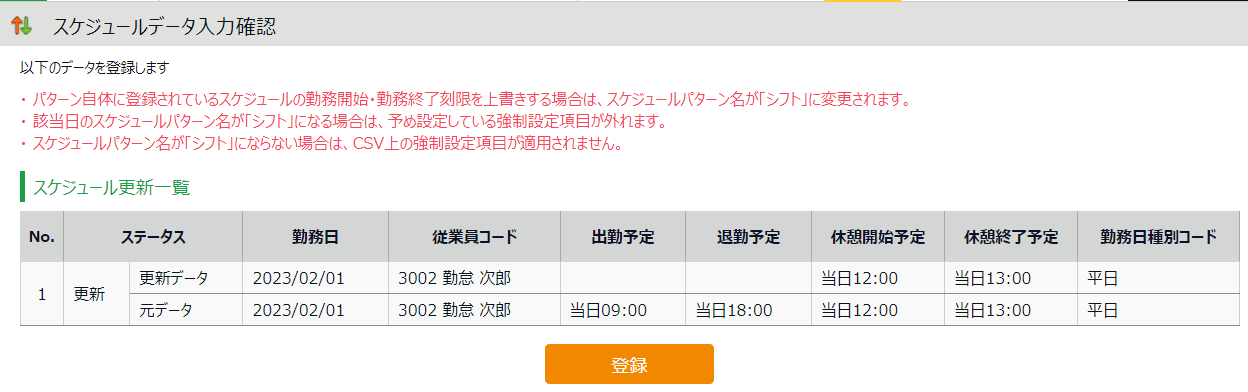Click the 更新 status cell
Screen dimensions: 1248x392
tap(96, 295)
